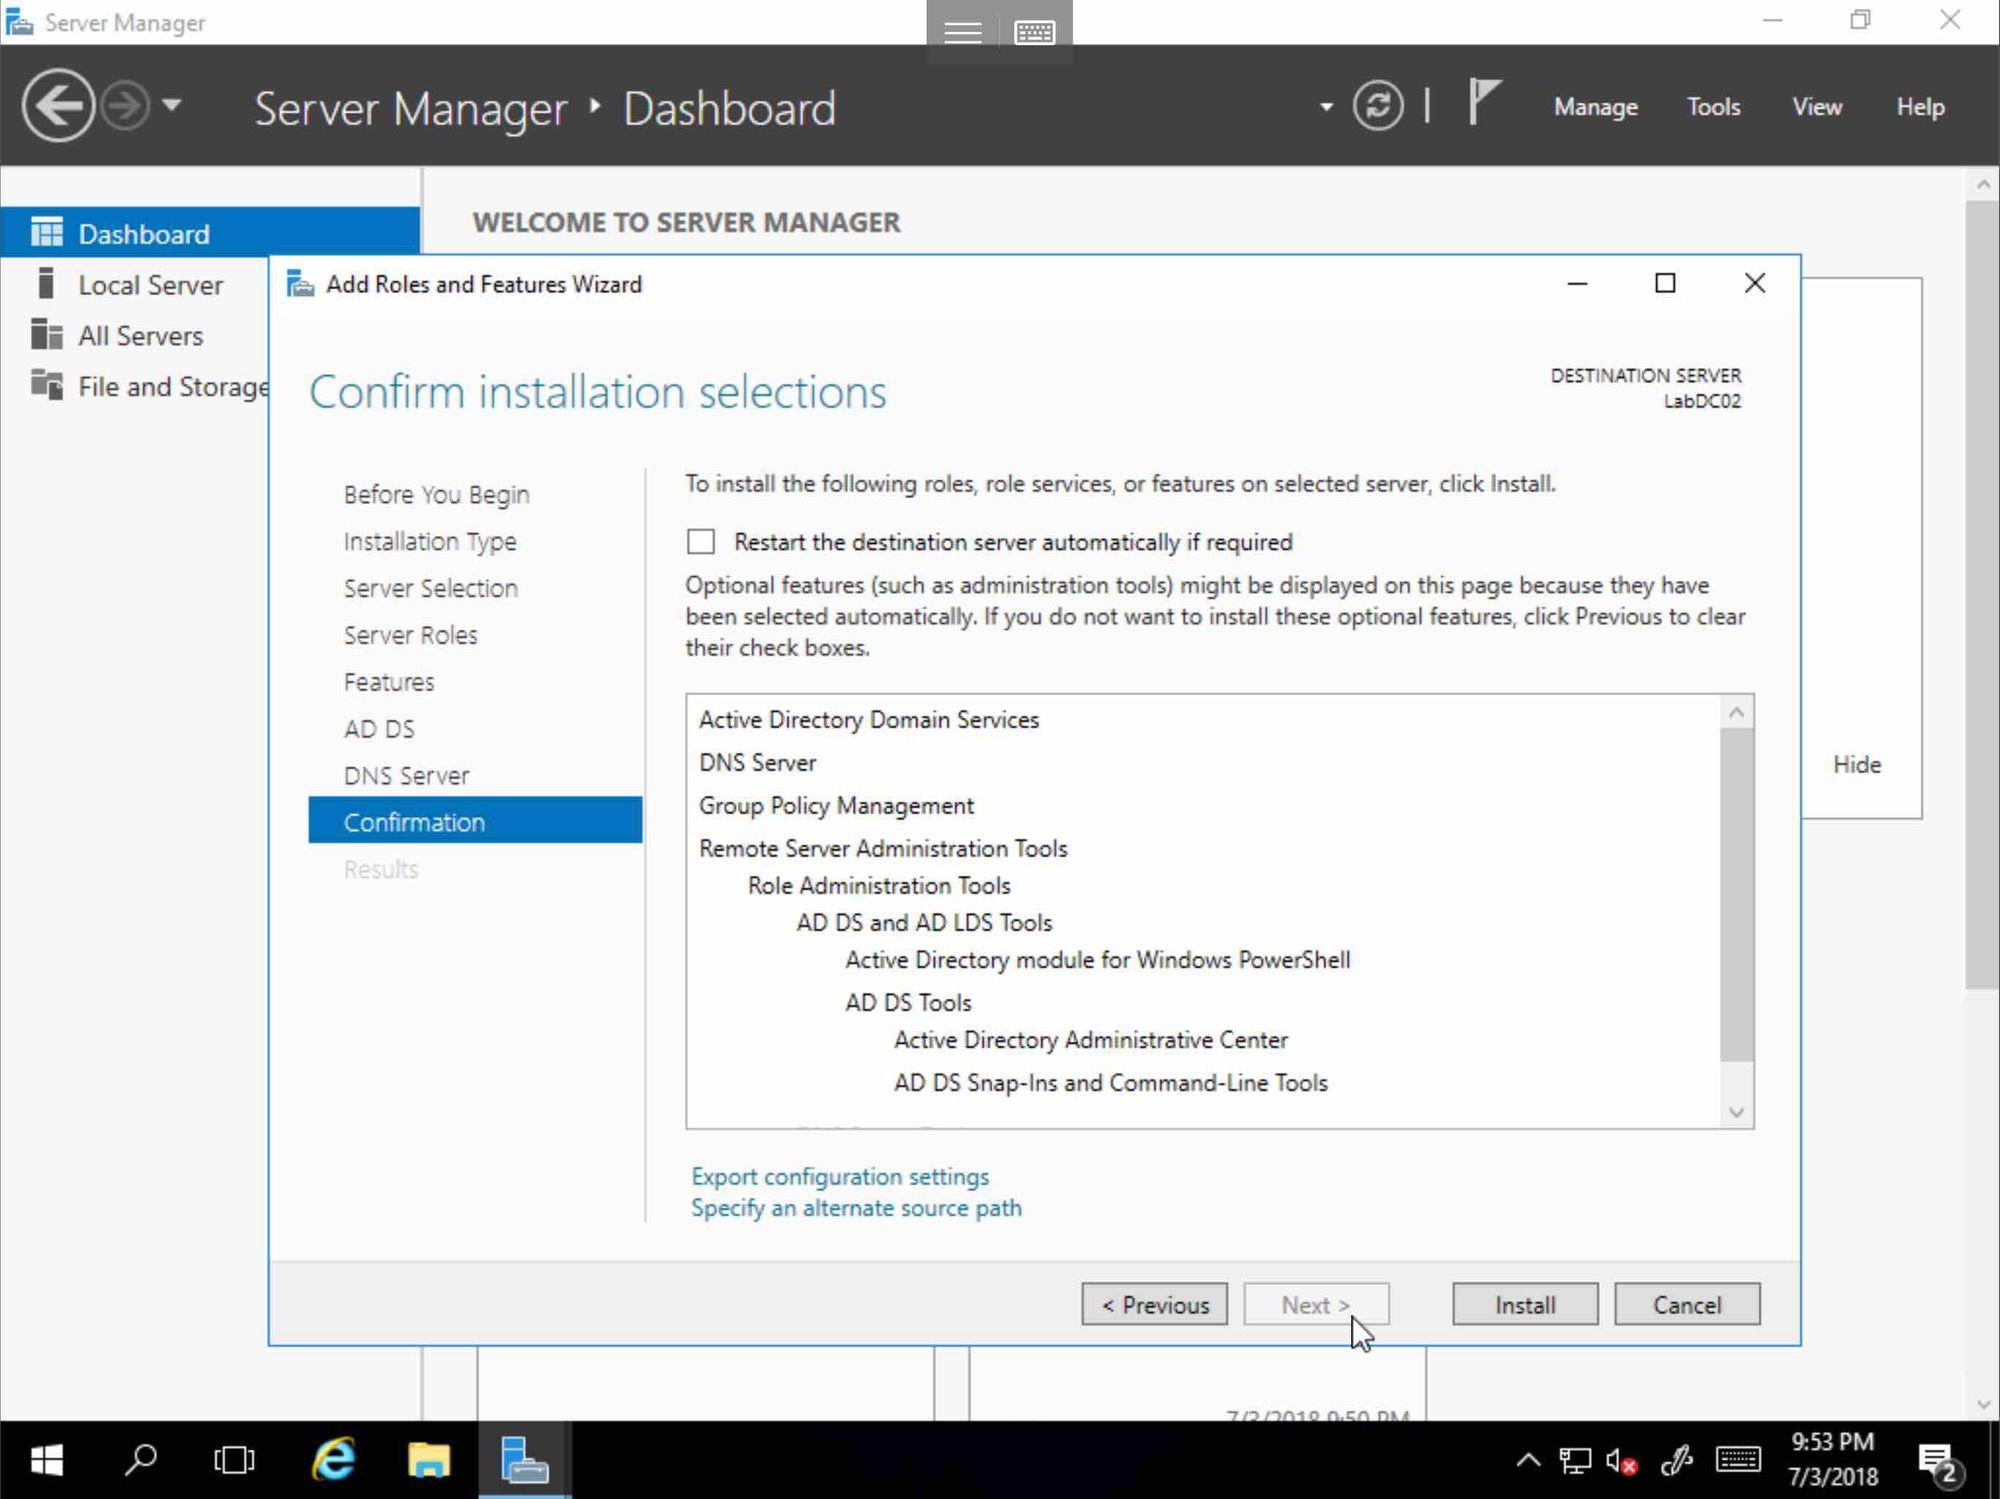Open File Explorer from the taskbar
Screen dimensions: 2000x1499
pos(429,1461)
